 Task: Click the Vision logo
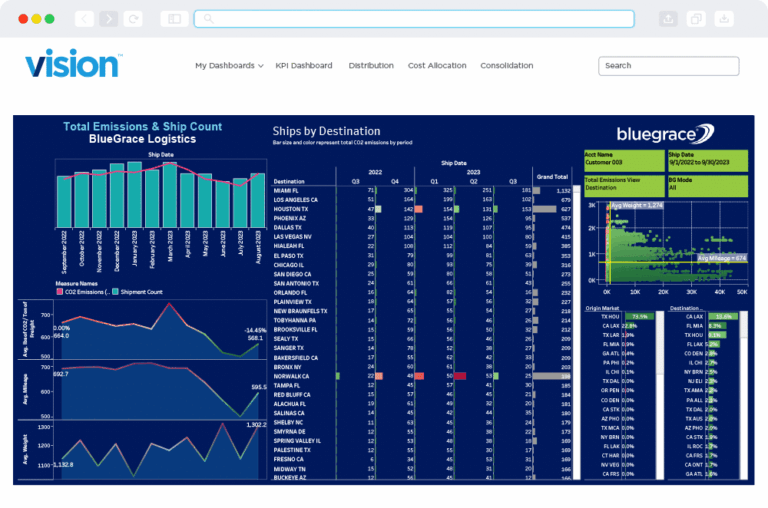tap(73, 64)
